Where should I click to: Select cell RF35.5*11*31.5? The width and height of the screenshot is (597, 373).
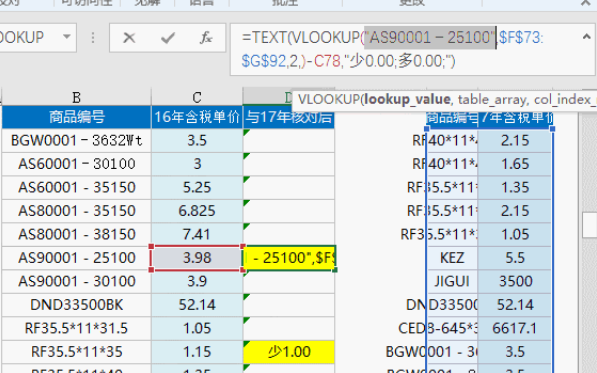(77, 328)
